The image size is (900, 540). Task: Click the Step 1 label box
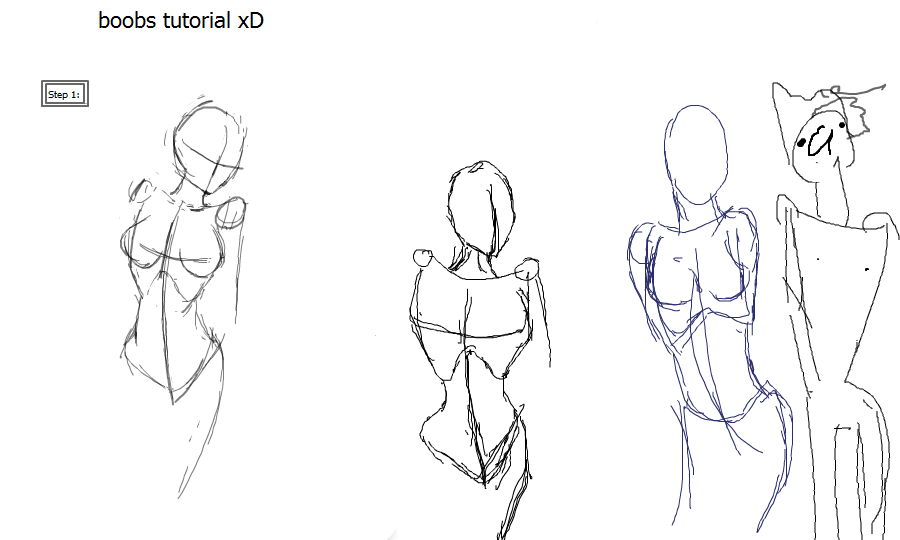64,94
